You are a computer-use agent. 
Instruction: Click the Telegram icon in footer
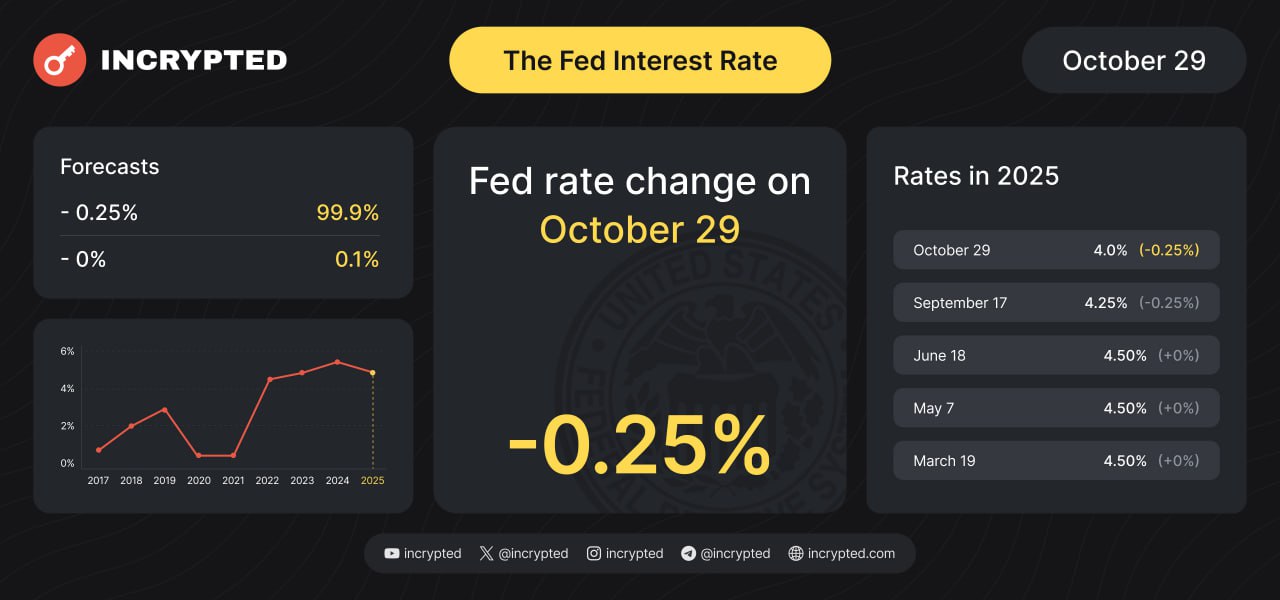(x=688, y=553)
